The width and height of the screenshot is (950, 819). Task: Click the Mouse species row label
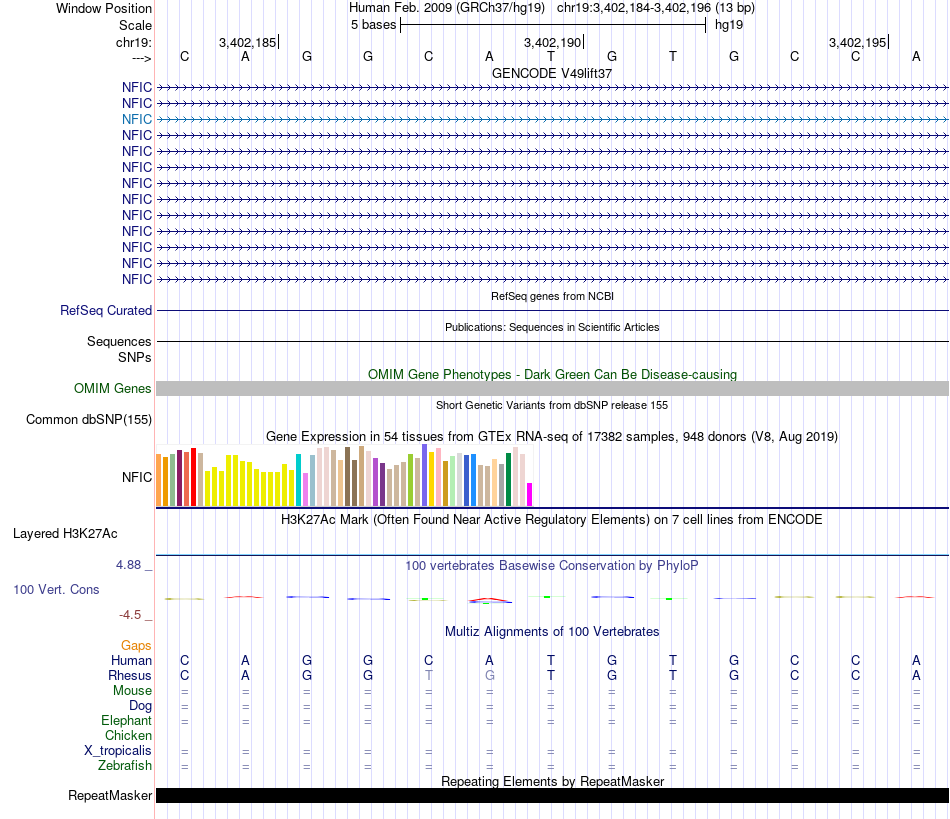[x=132, y=691]
